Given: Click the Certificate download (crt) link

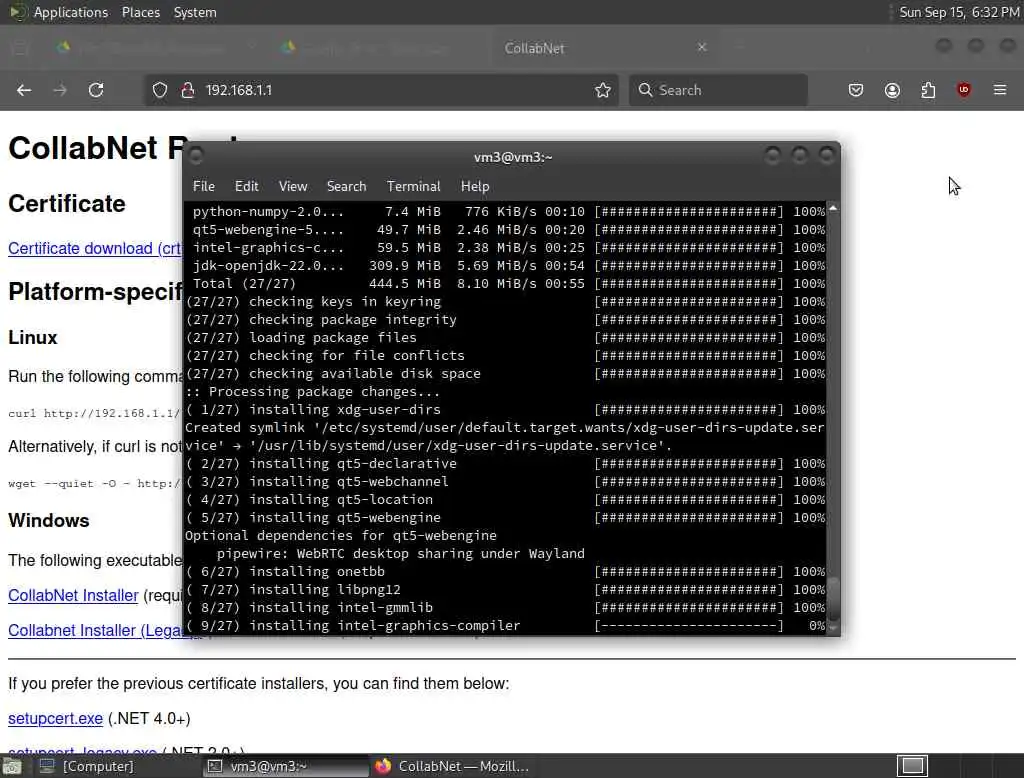Looking at the screenshot, I should point(95,248).
